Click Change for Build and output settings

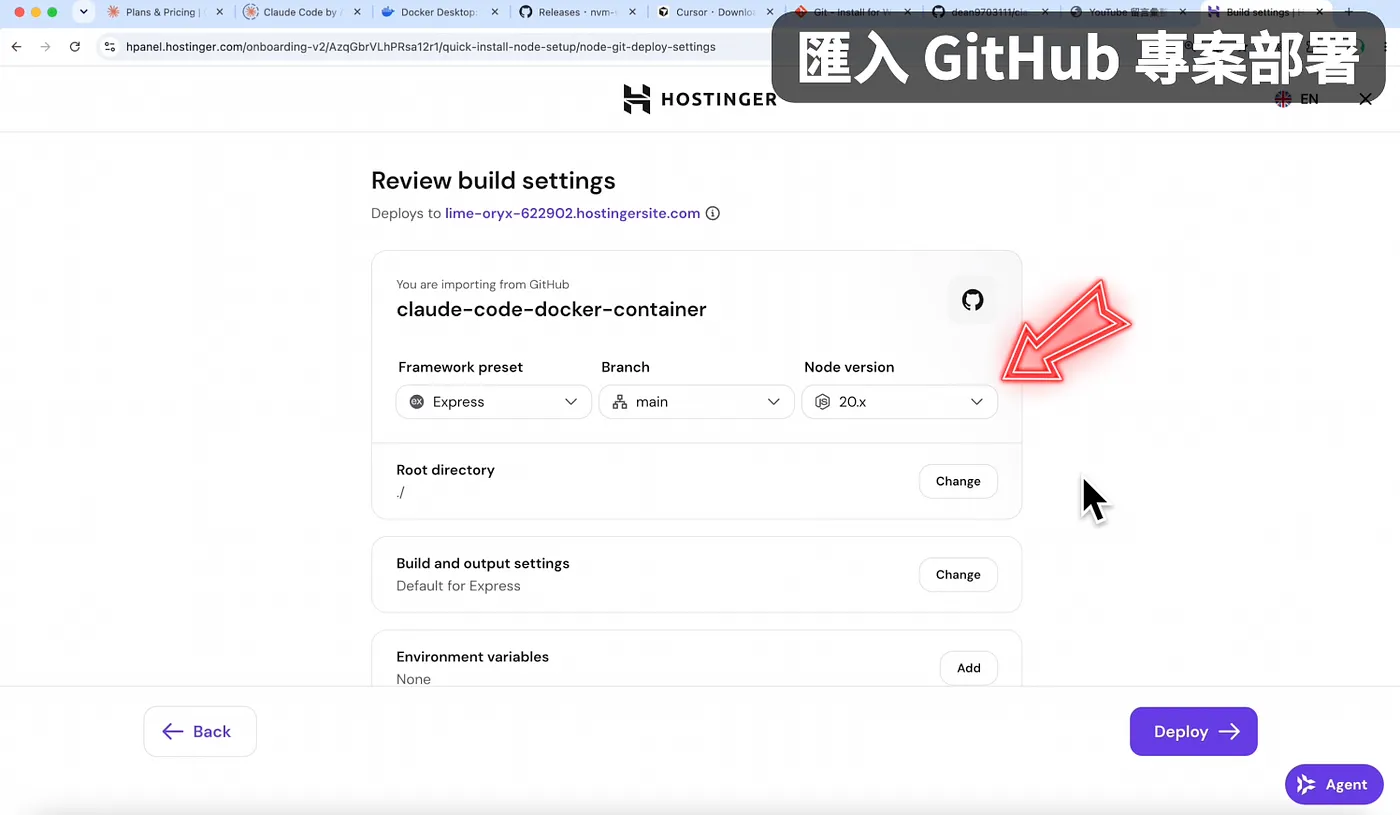pyautogui.click(x=958, y=575)
